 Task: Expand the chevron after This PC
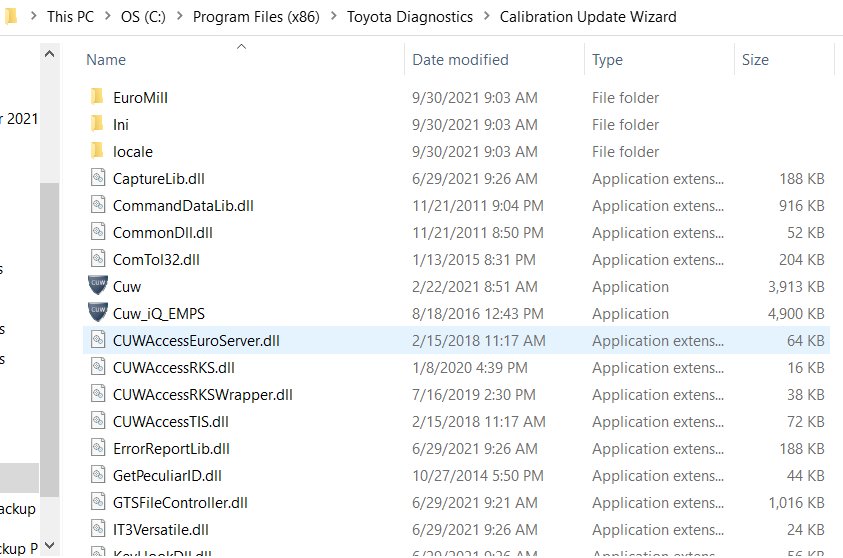coord(108,16)
